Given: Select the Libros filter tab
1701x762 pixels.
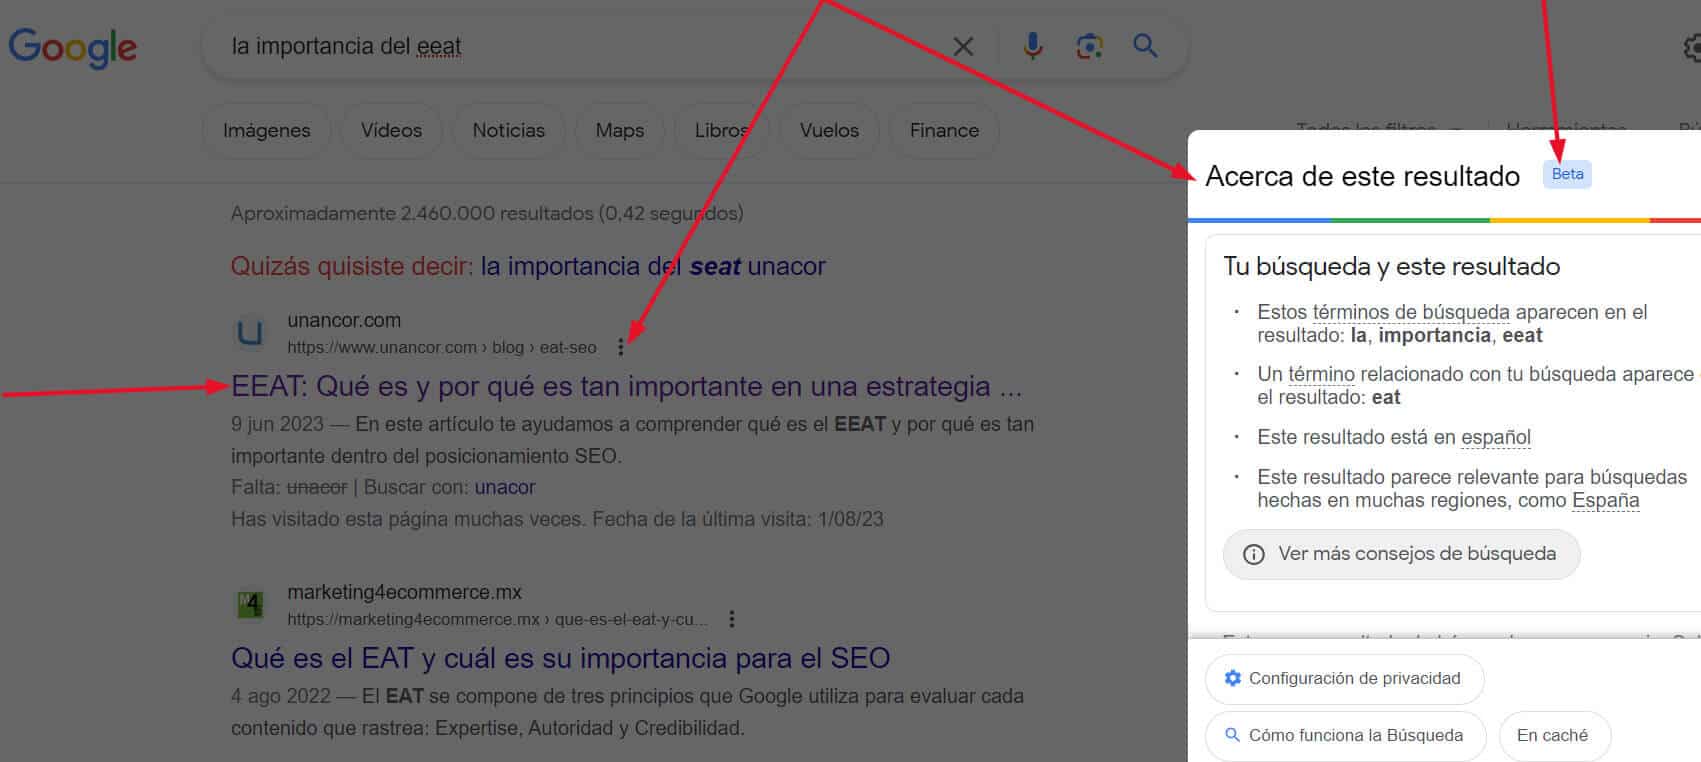Looking at the screenshot, I should (x=722, y=130).
